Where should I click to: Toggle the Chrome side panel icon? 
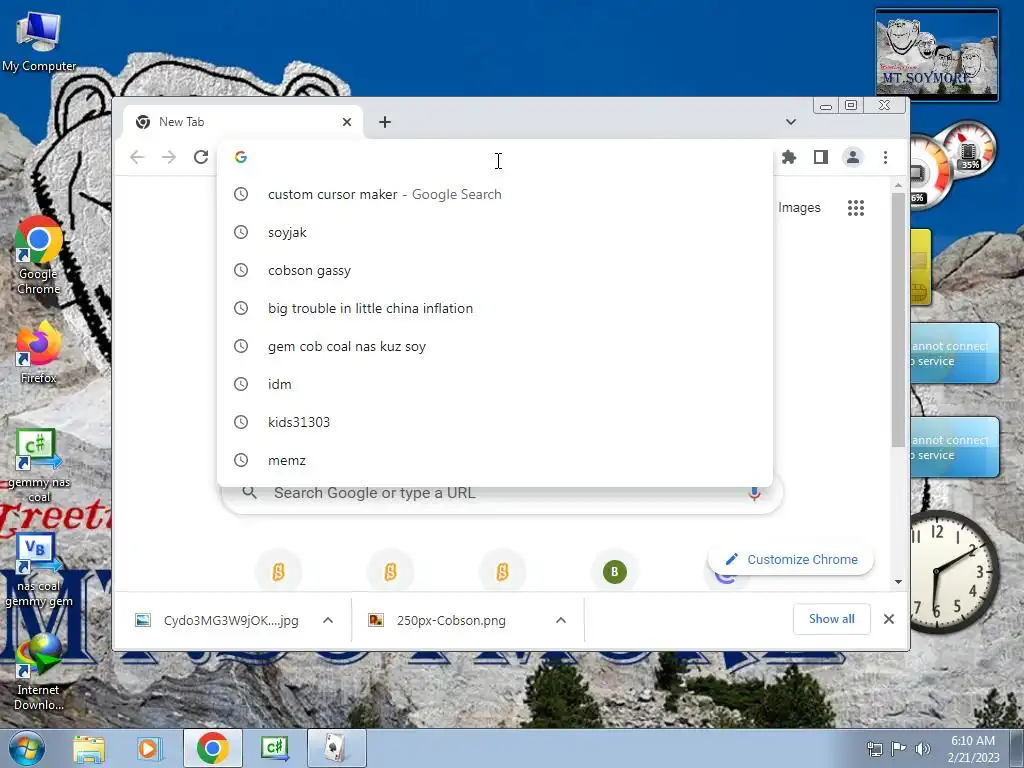(821, 157)
